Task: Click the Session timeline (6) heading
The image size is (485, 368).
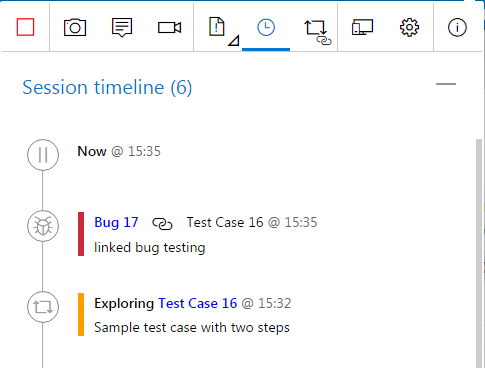Action: (107, 87)
